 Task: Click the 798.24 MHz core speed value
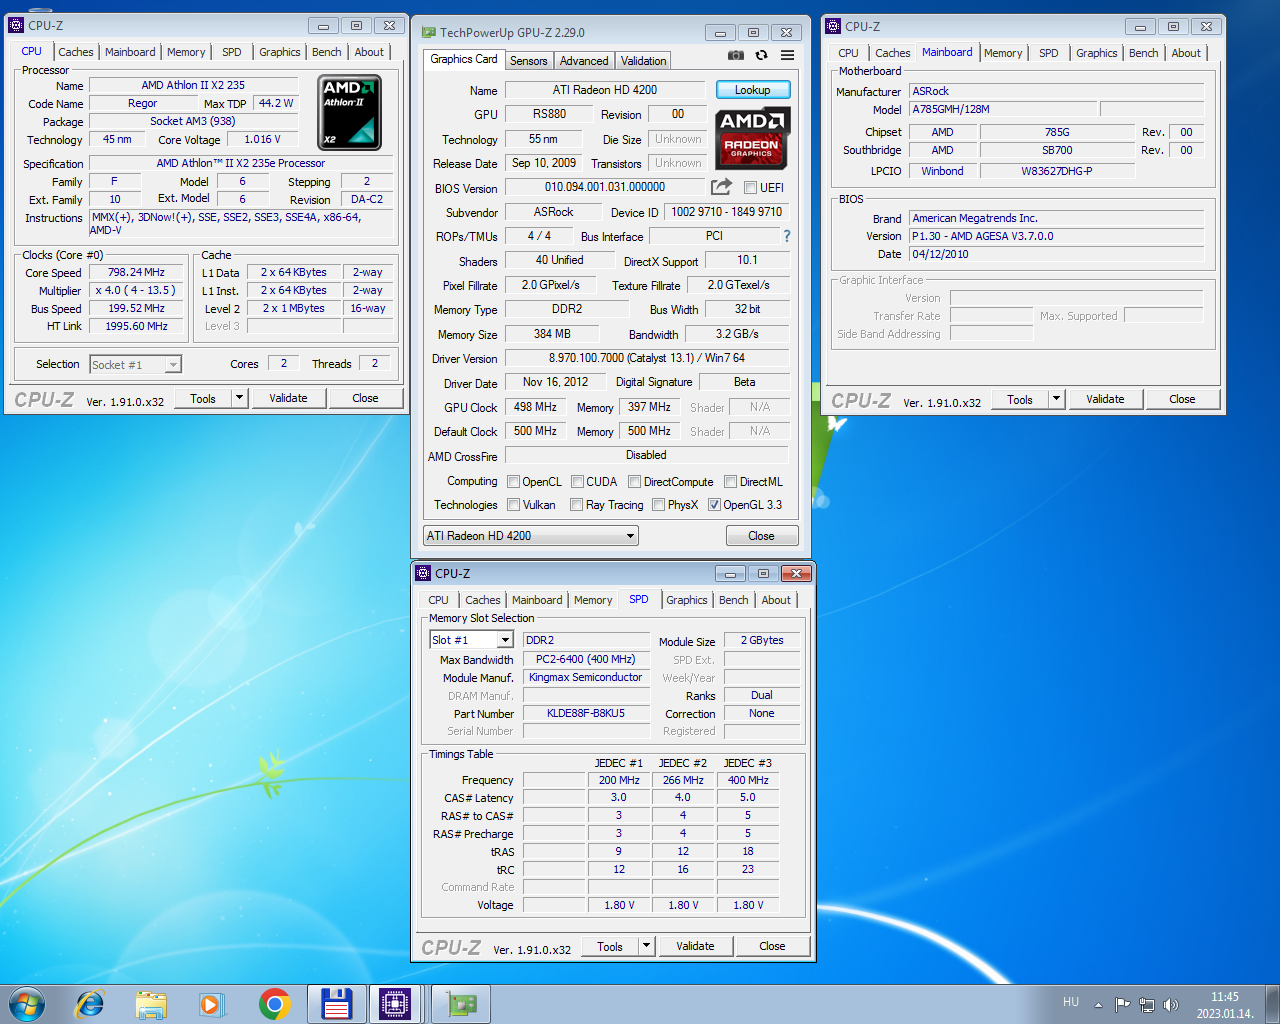[x=137, y=272]
